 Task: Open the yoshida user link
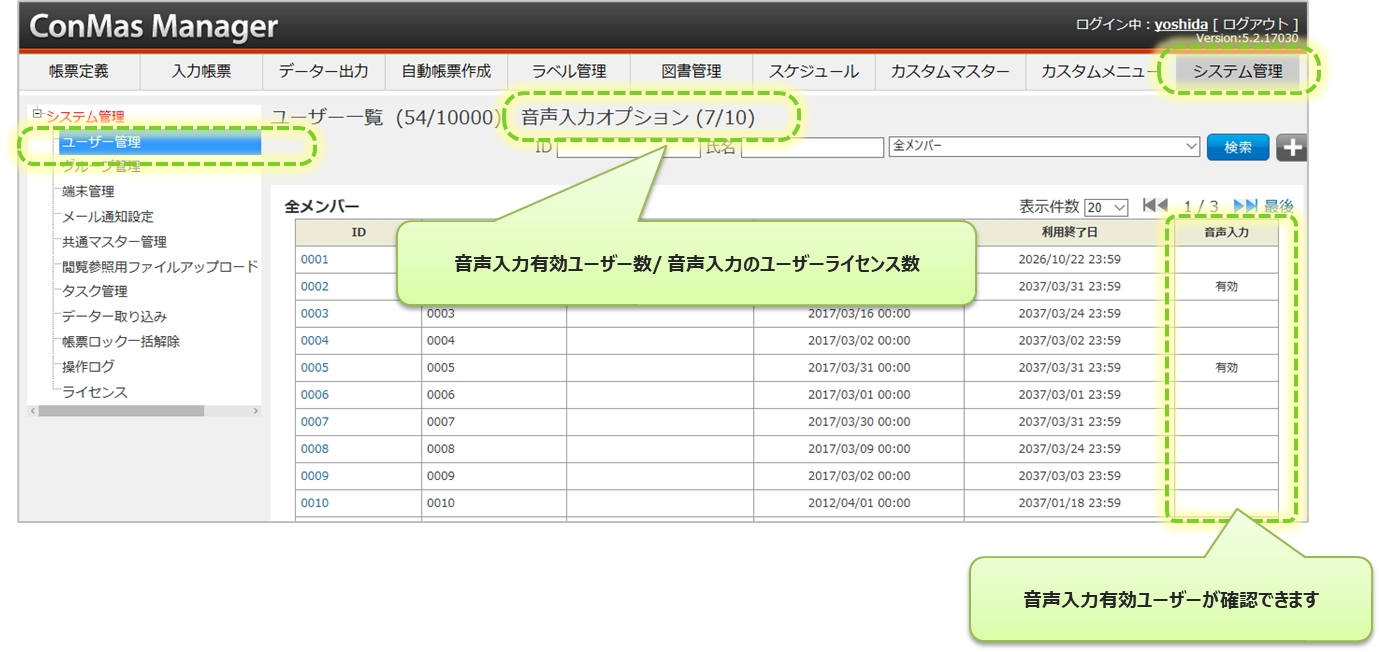pos(1181,24)
